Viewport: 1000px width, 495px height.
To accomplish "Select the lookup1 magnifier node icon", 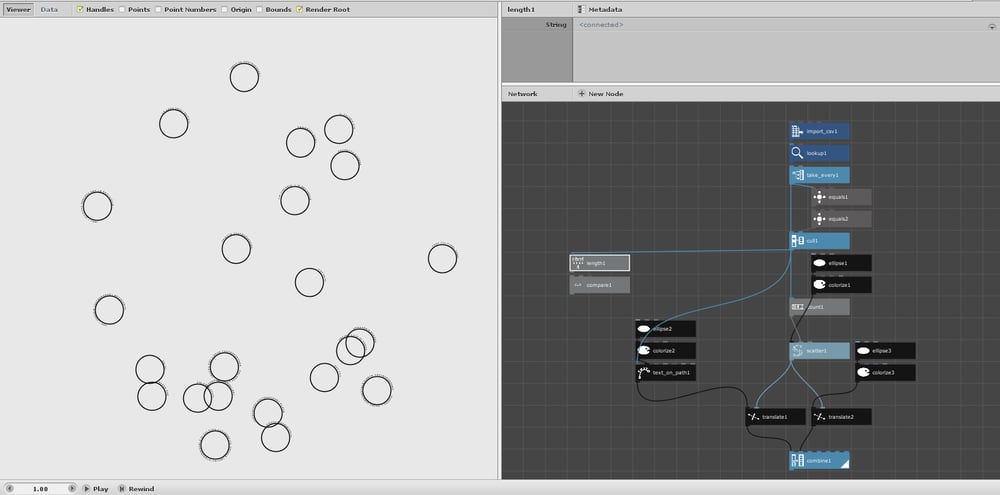I will (797, 153).
